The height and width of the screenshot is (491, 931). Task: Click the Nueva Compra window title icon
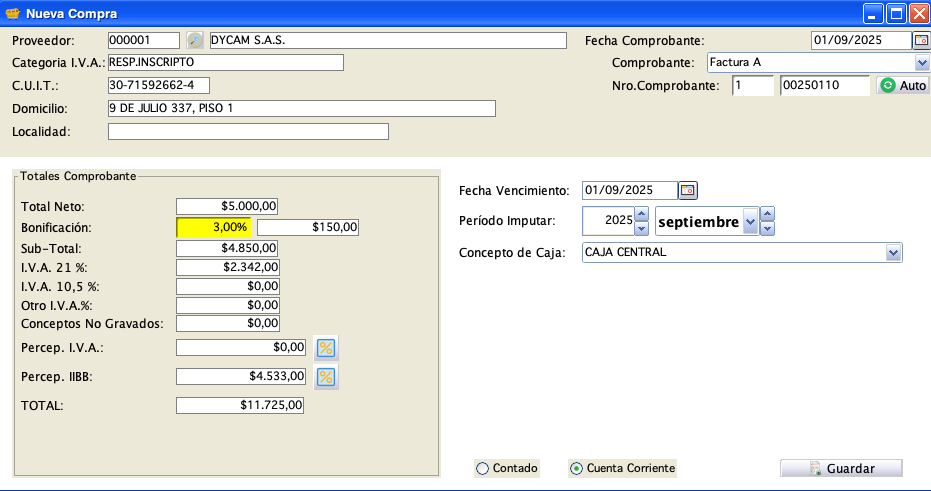[x=13, y=14]
